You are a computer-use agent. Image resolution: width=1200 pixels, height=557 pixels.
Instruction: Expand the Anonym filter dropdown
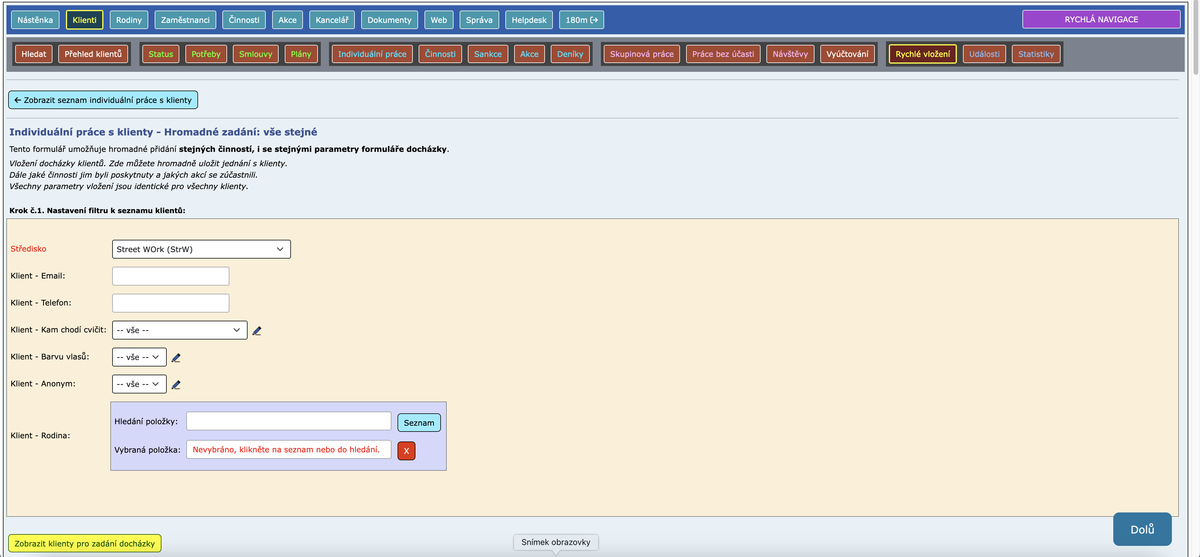tap(139, 384)
